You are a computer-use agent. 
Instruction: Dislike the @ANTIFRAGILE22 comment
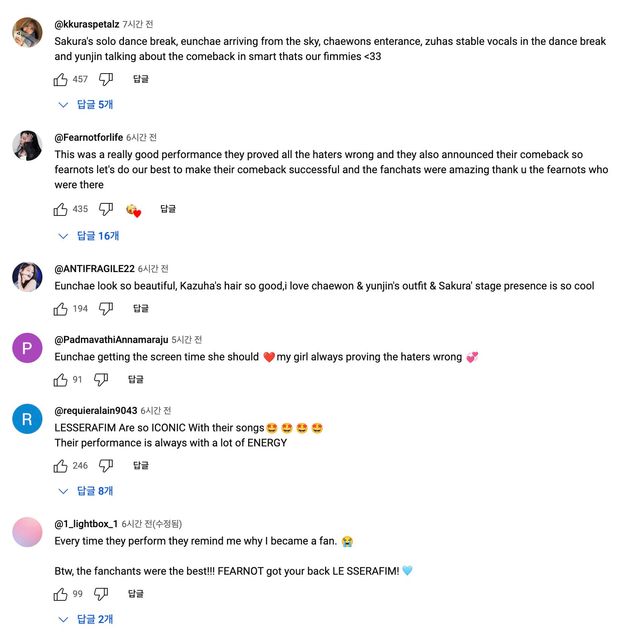[x=106, y=309]
